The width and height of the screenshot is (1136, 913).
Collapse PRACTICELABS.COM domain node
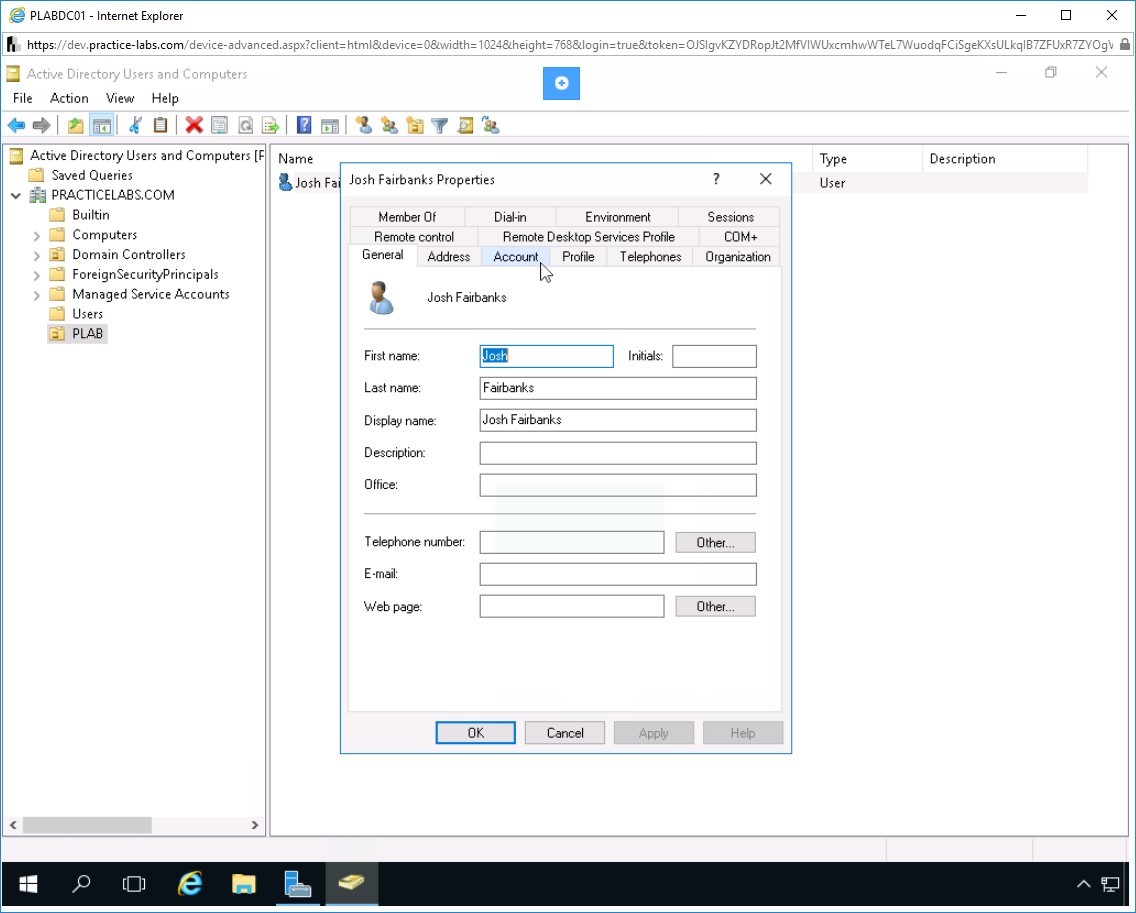(16, 196)
